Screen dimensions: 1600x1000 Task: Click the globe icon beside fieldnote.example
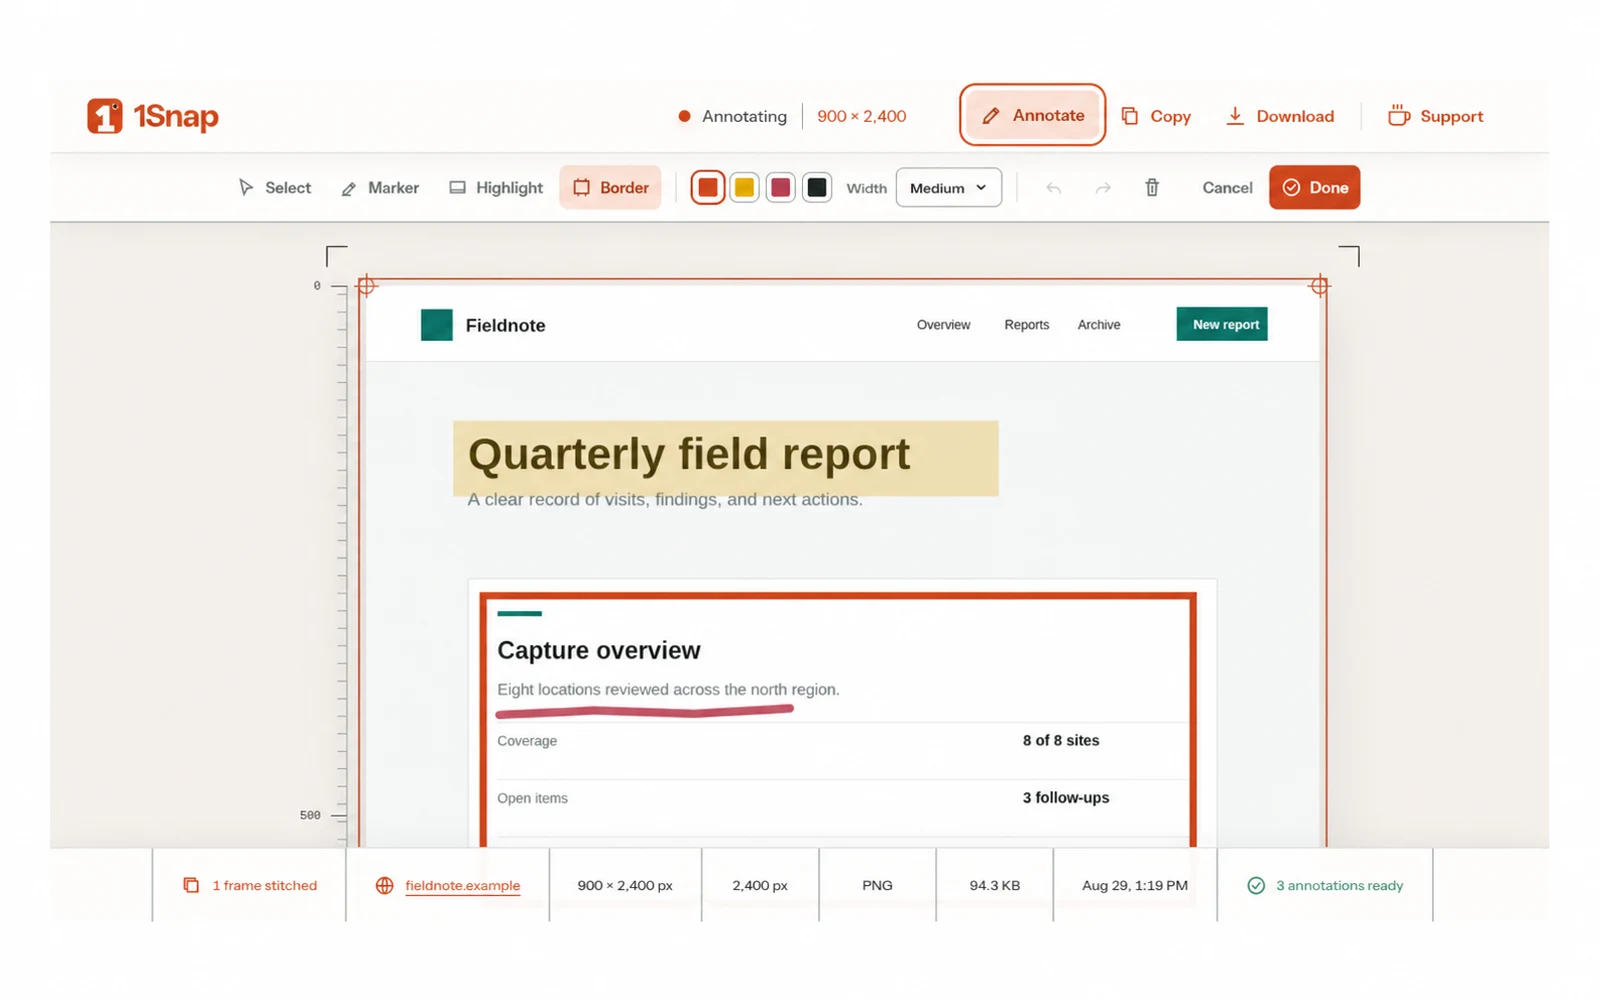tap(384, 885)
